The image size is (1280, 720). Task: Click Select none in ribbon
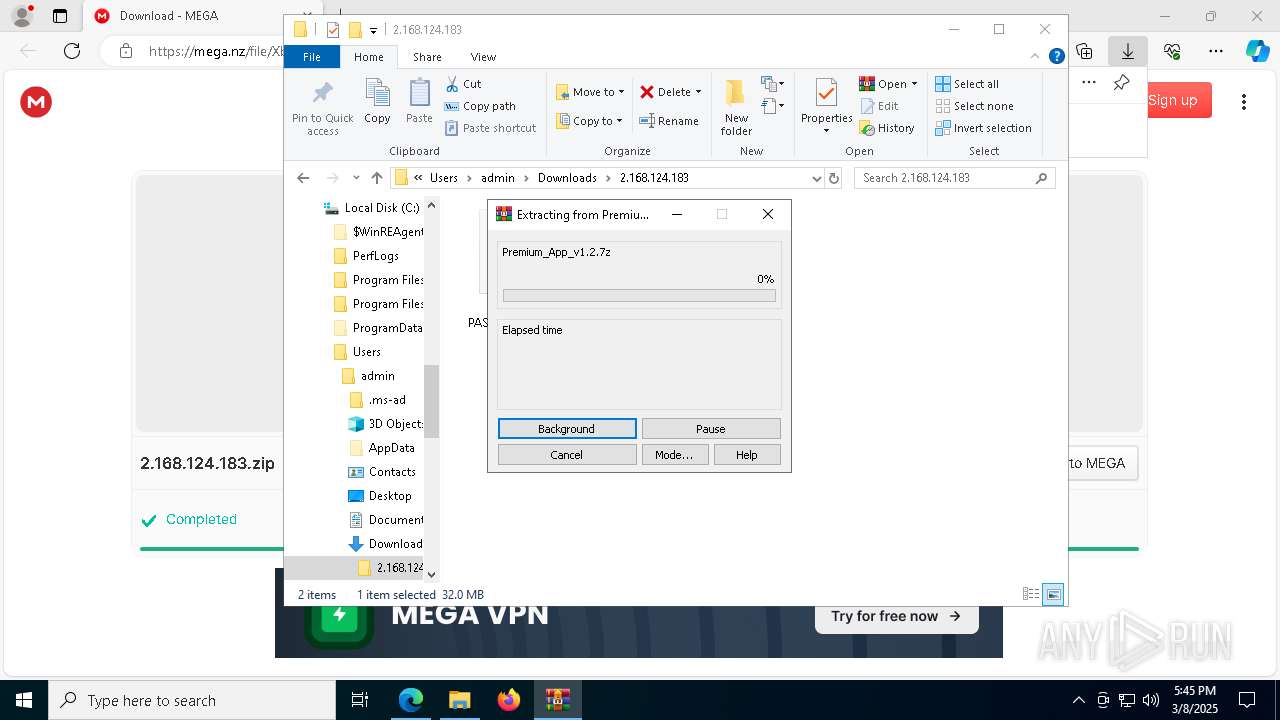[x=974, y=106]
